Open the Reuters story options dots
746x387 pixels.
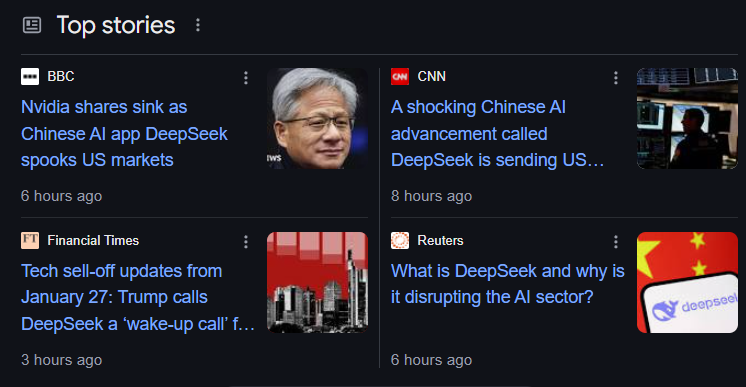[616, 242]
